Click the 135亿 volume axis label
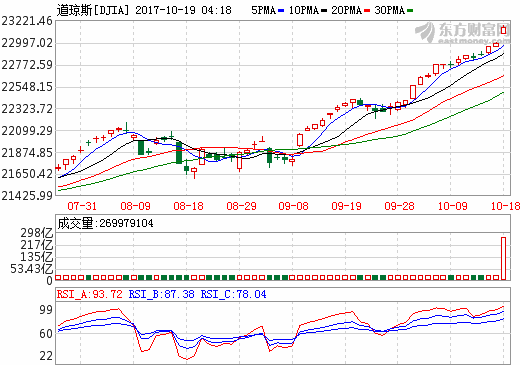This screenshot has width=520, height=365. [37, 257]
